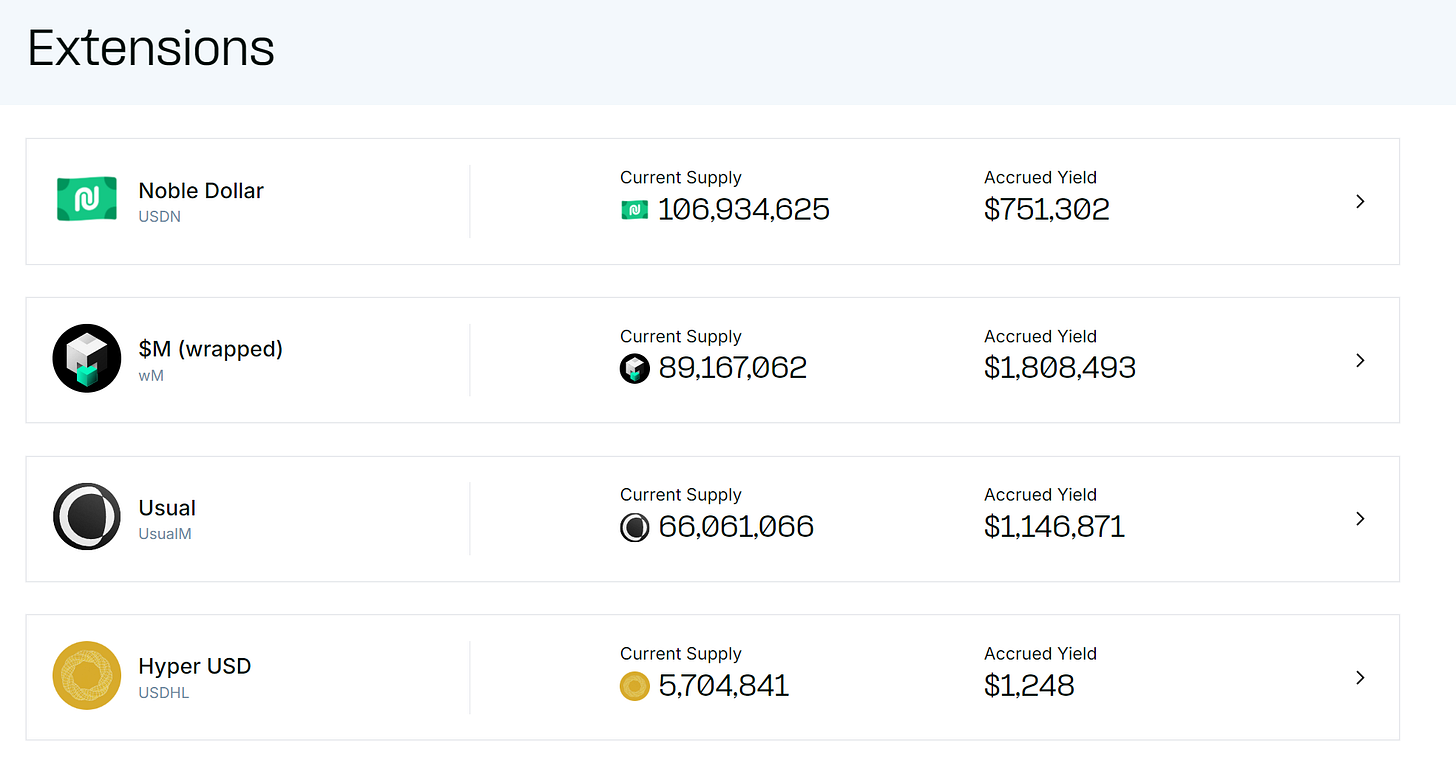The height and width of the screenshot is (769, 1456).
Task: Click Accrued Yield label in Usual row
Action: pyautogui.click(x=1040, y=495)
